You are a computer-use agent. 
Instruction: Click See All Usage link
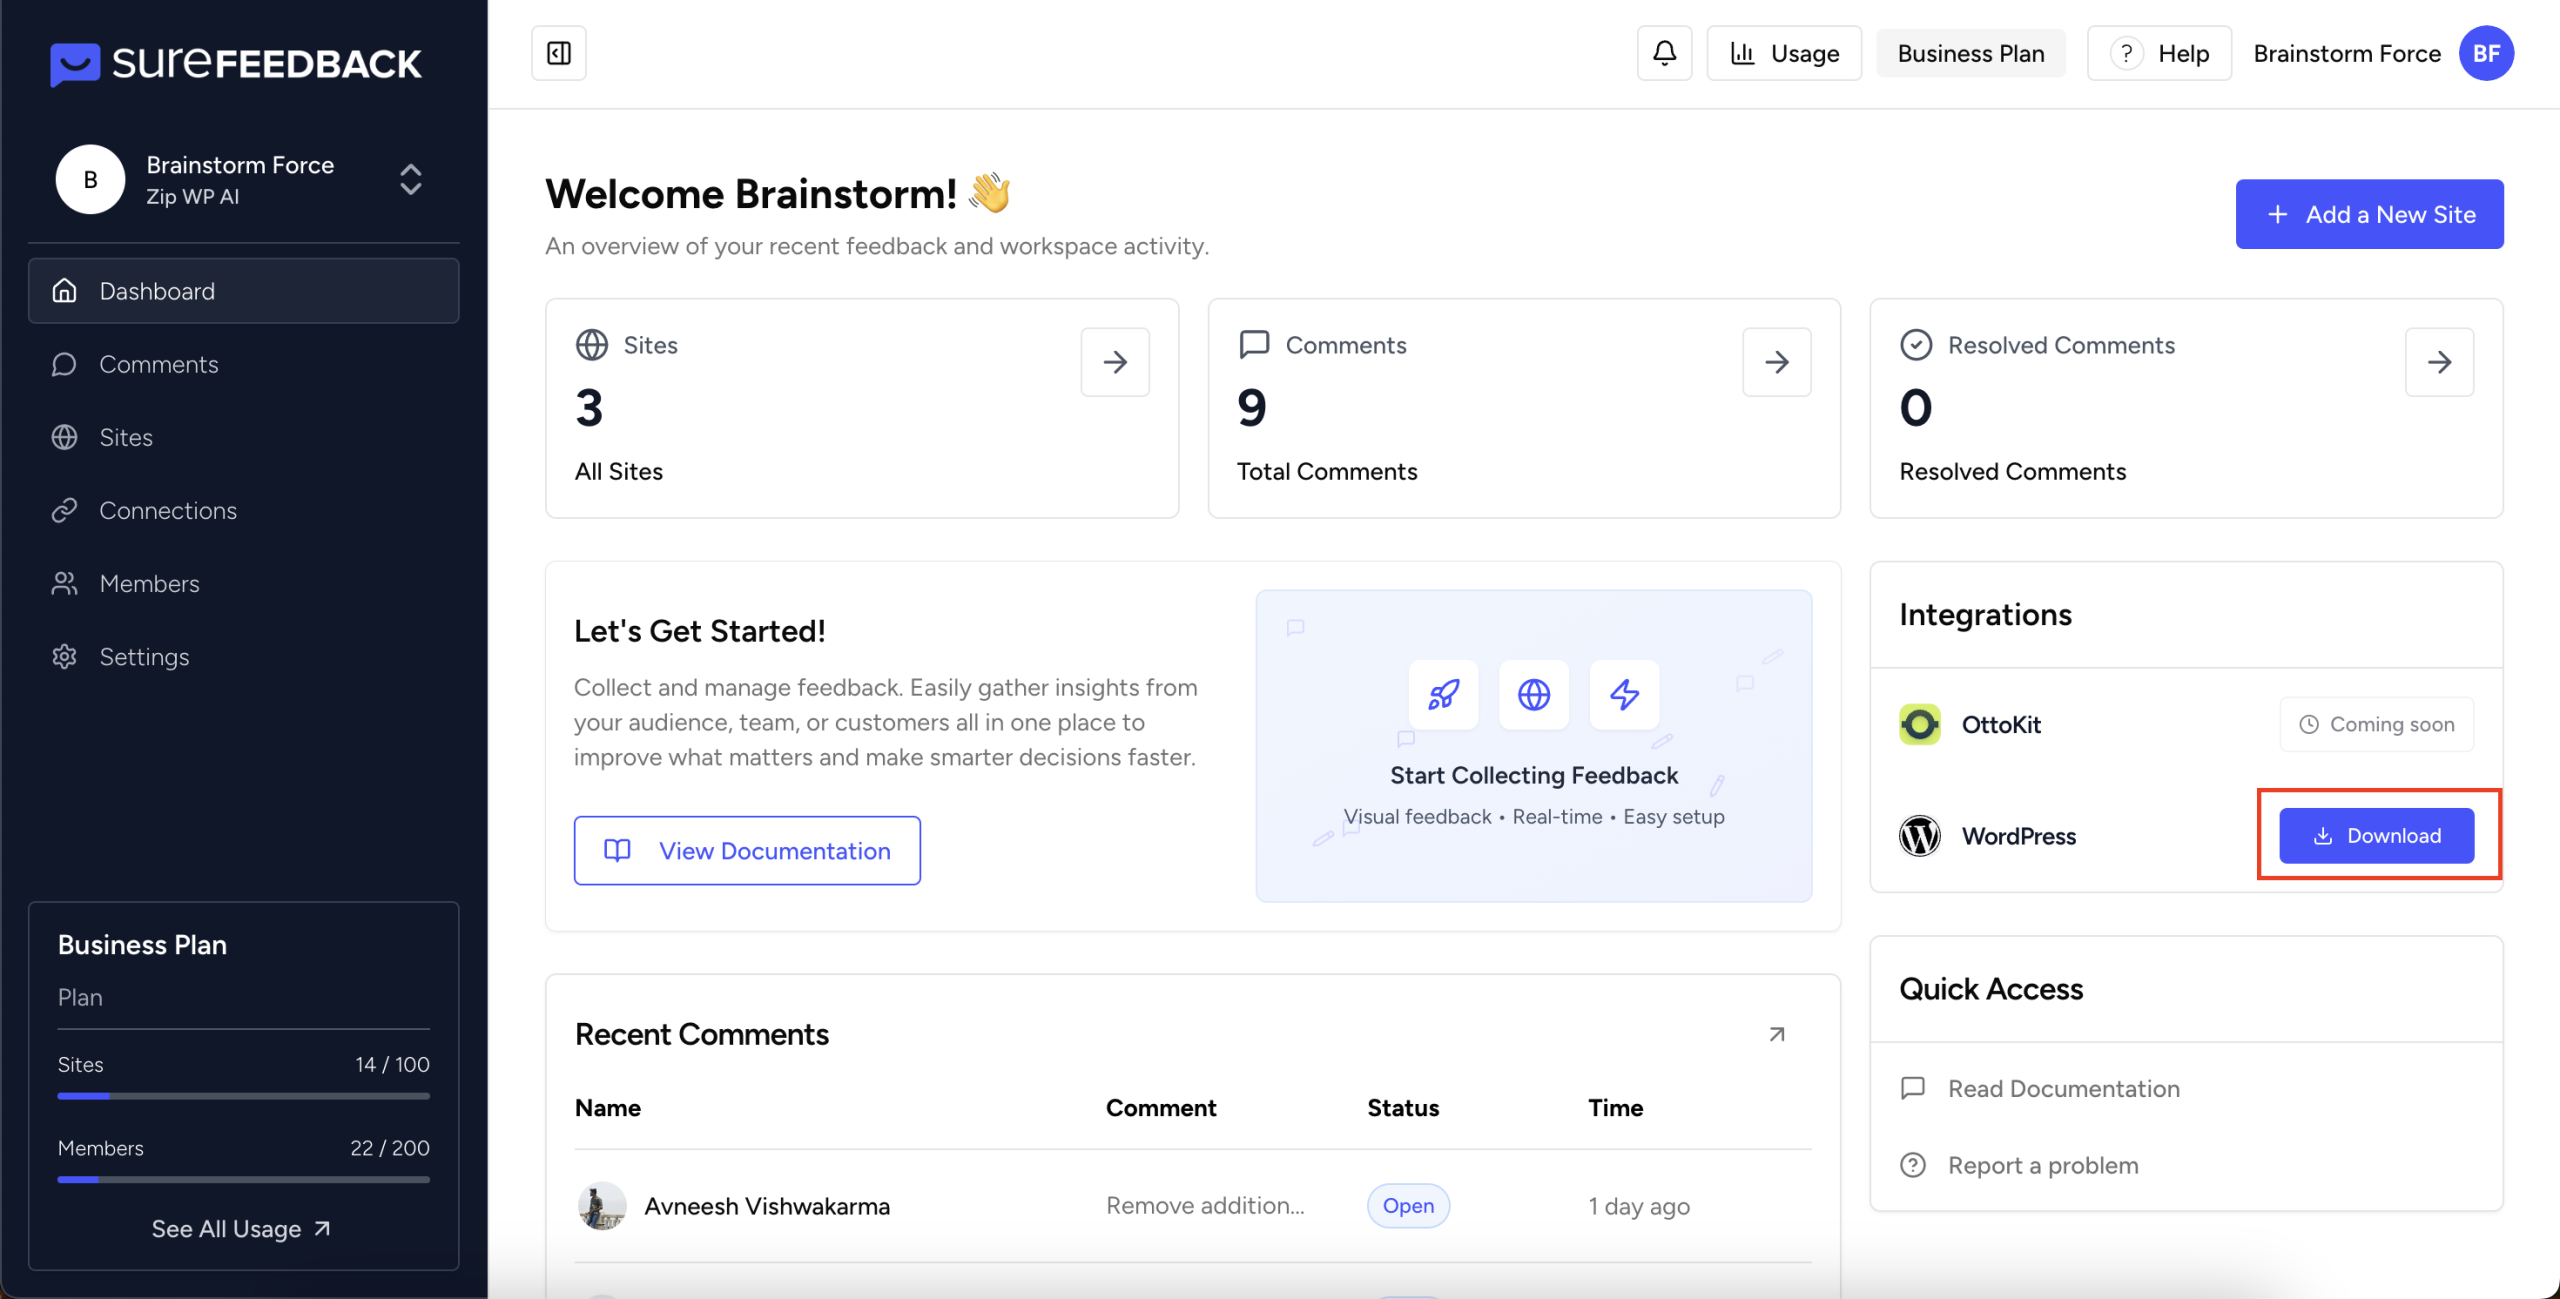point(241,1229)
